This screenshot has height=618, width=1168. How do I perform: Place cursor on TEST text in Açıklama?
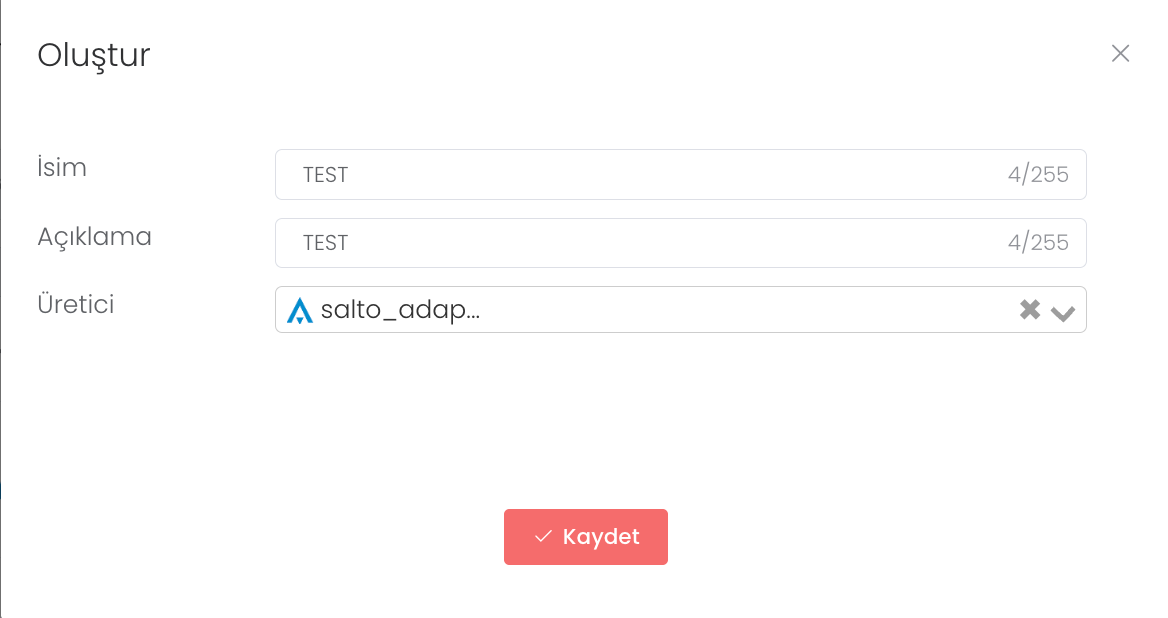tap(326, 243)
